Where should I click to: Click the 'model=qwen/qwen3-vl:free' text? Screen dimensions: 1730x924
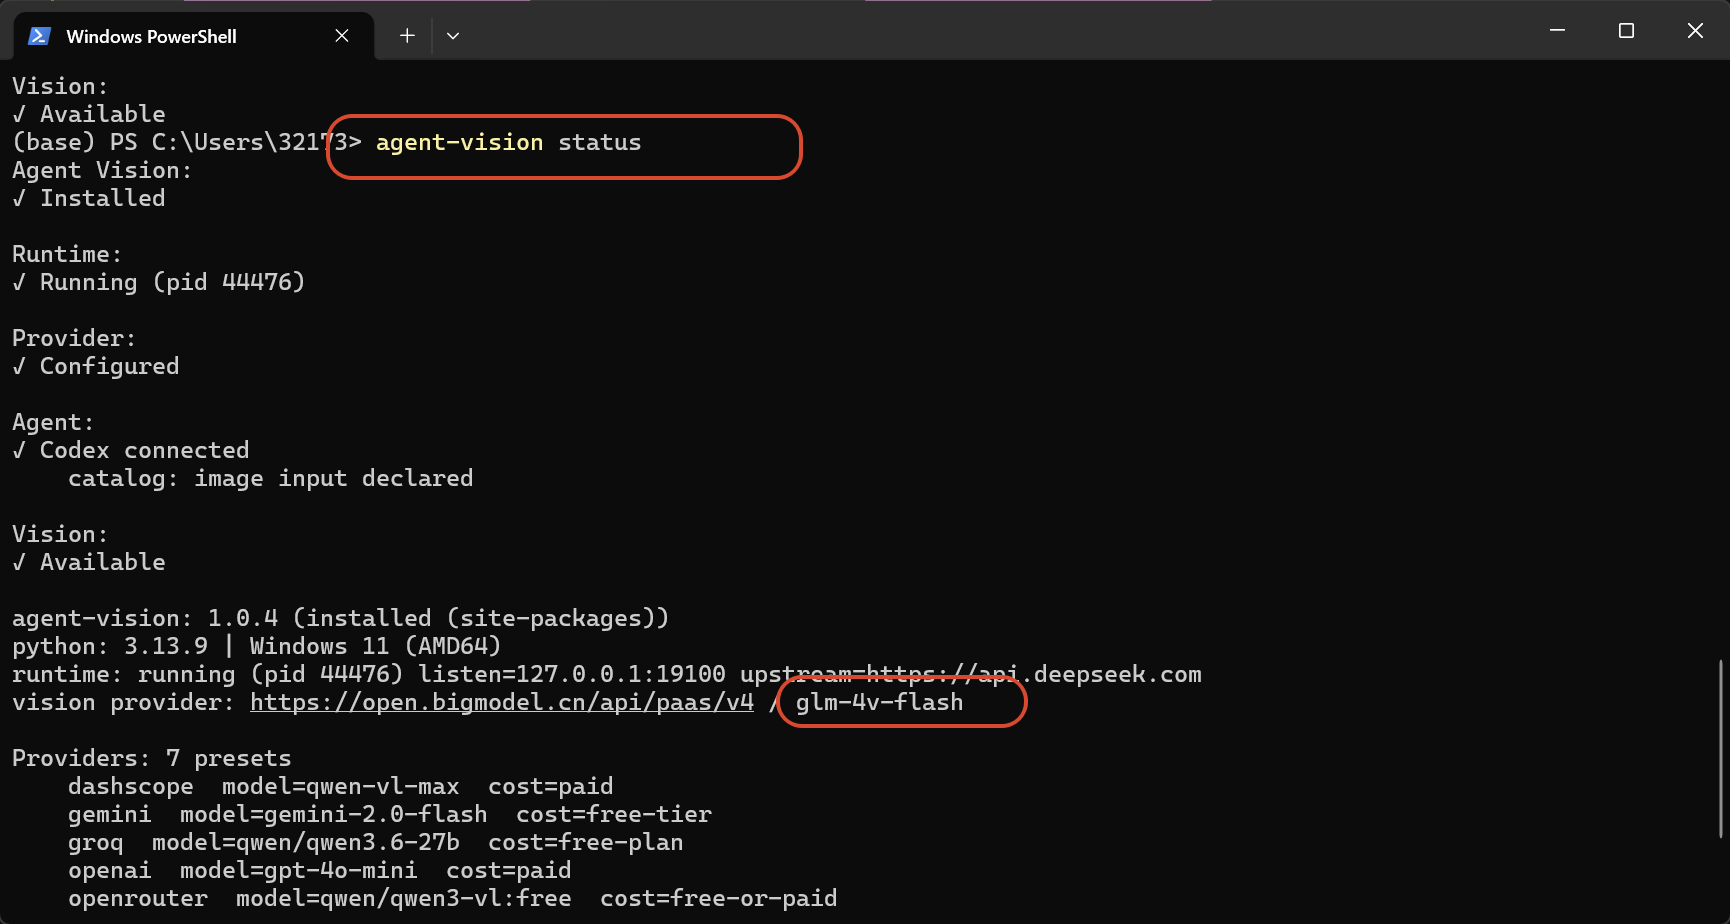pos(404,899)
